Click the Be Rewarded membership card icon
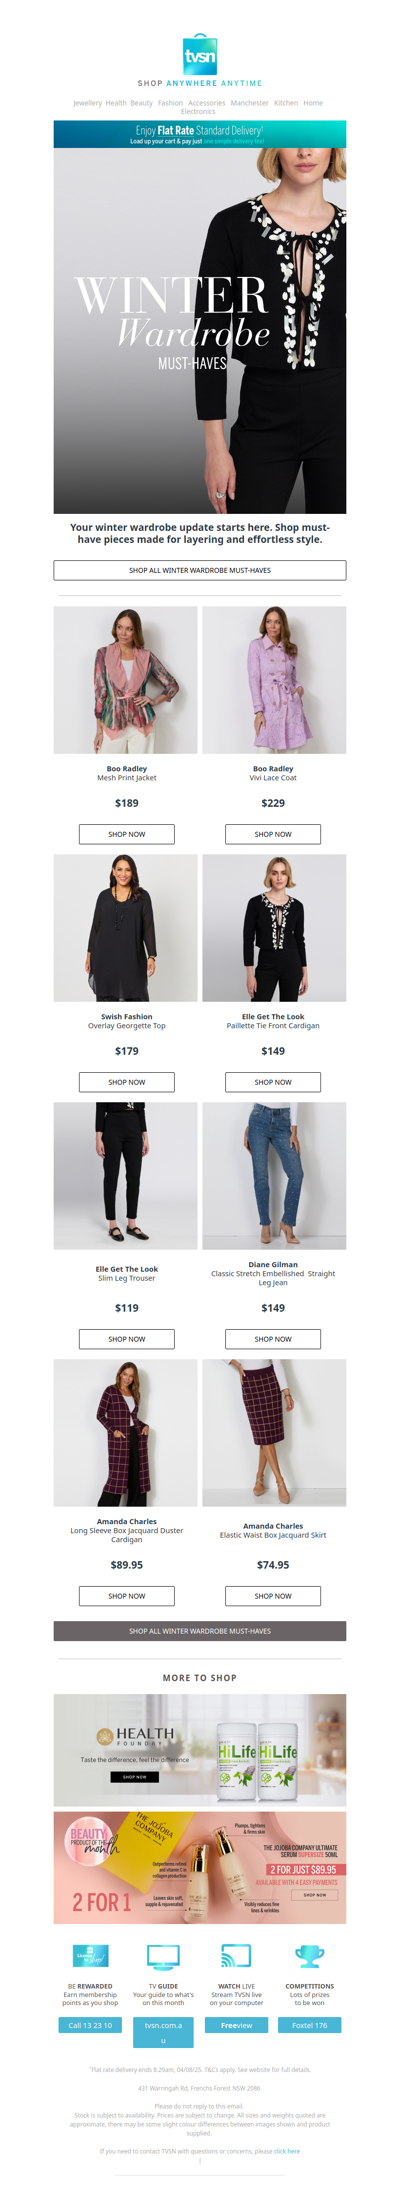The image size is (400, 2211). click(91, 1957)
